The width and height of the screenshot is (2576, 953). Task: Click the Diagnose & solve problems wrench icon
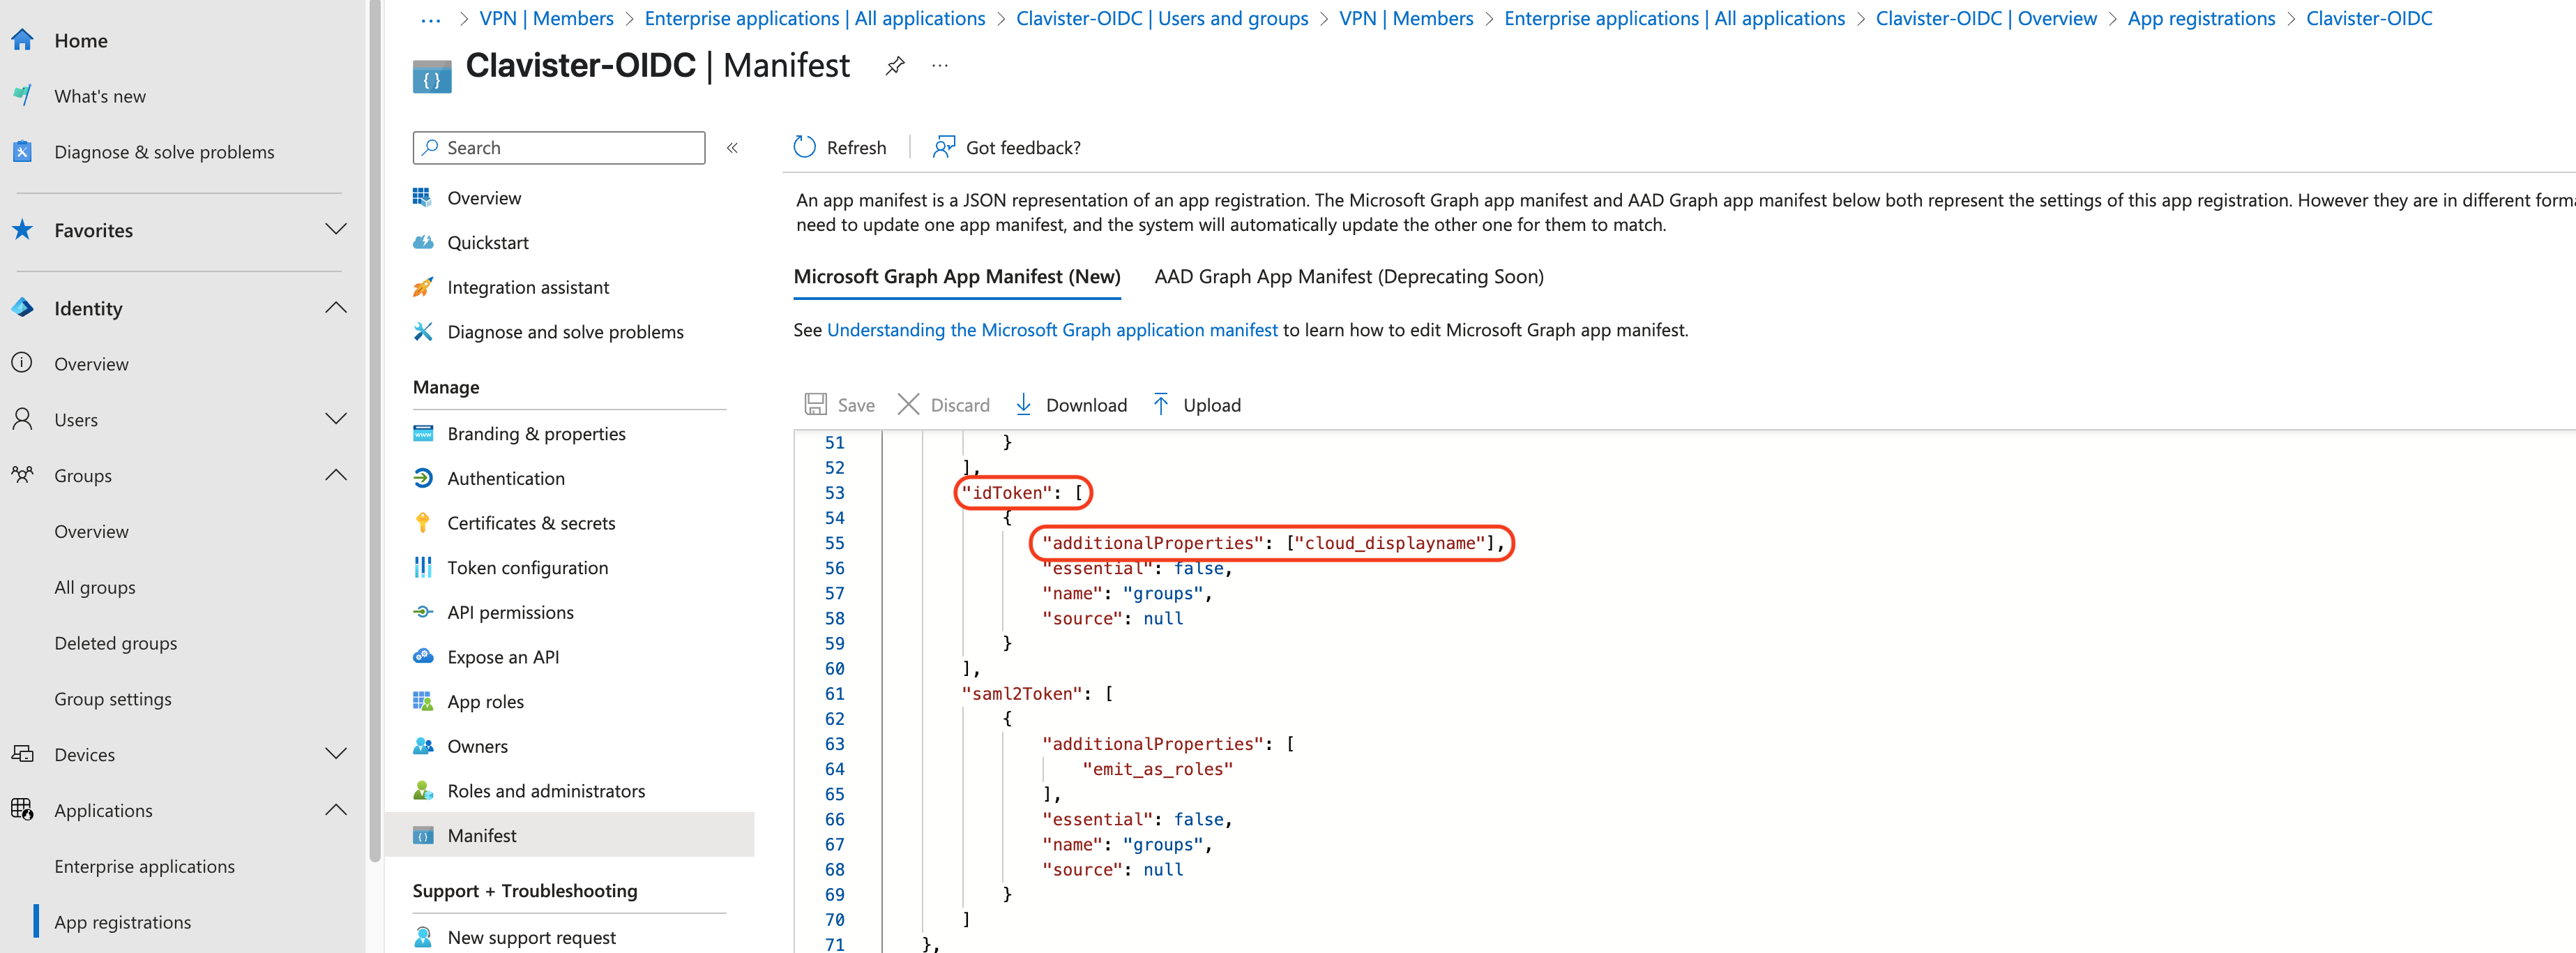tap(22, 152)
